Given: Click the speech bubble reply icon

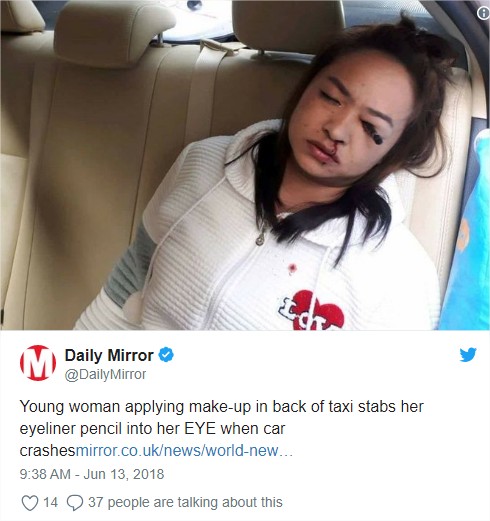Looking at the screenshot, I should (x=75, y=503).
